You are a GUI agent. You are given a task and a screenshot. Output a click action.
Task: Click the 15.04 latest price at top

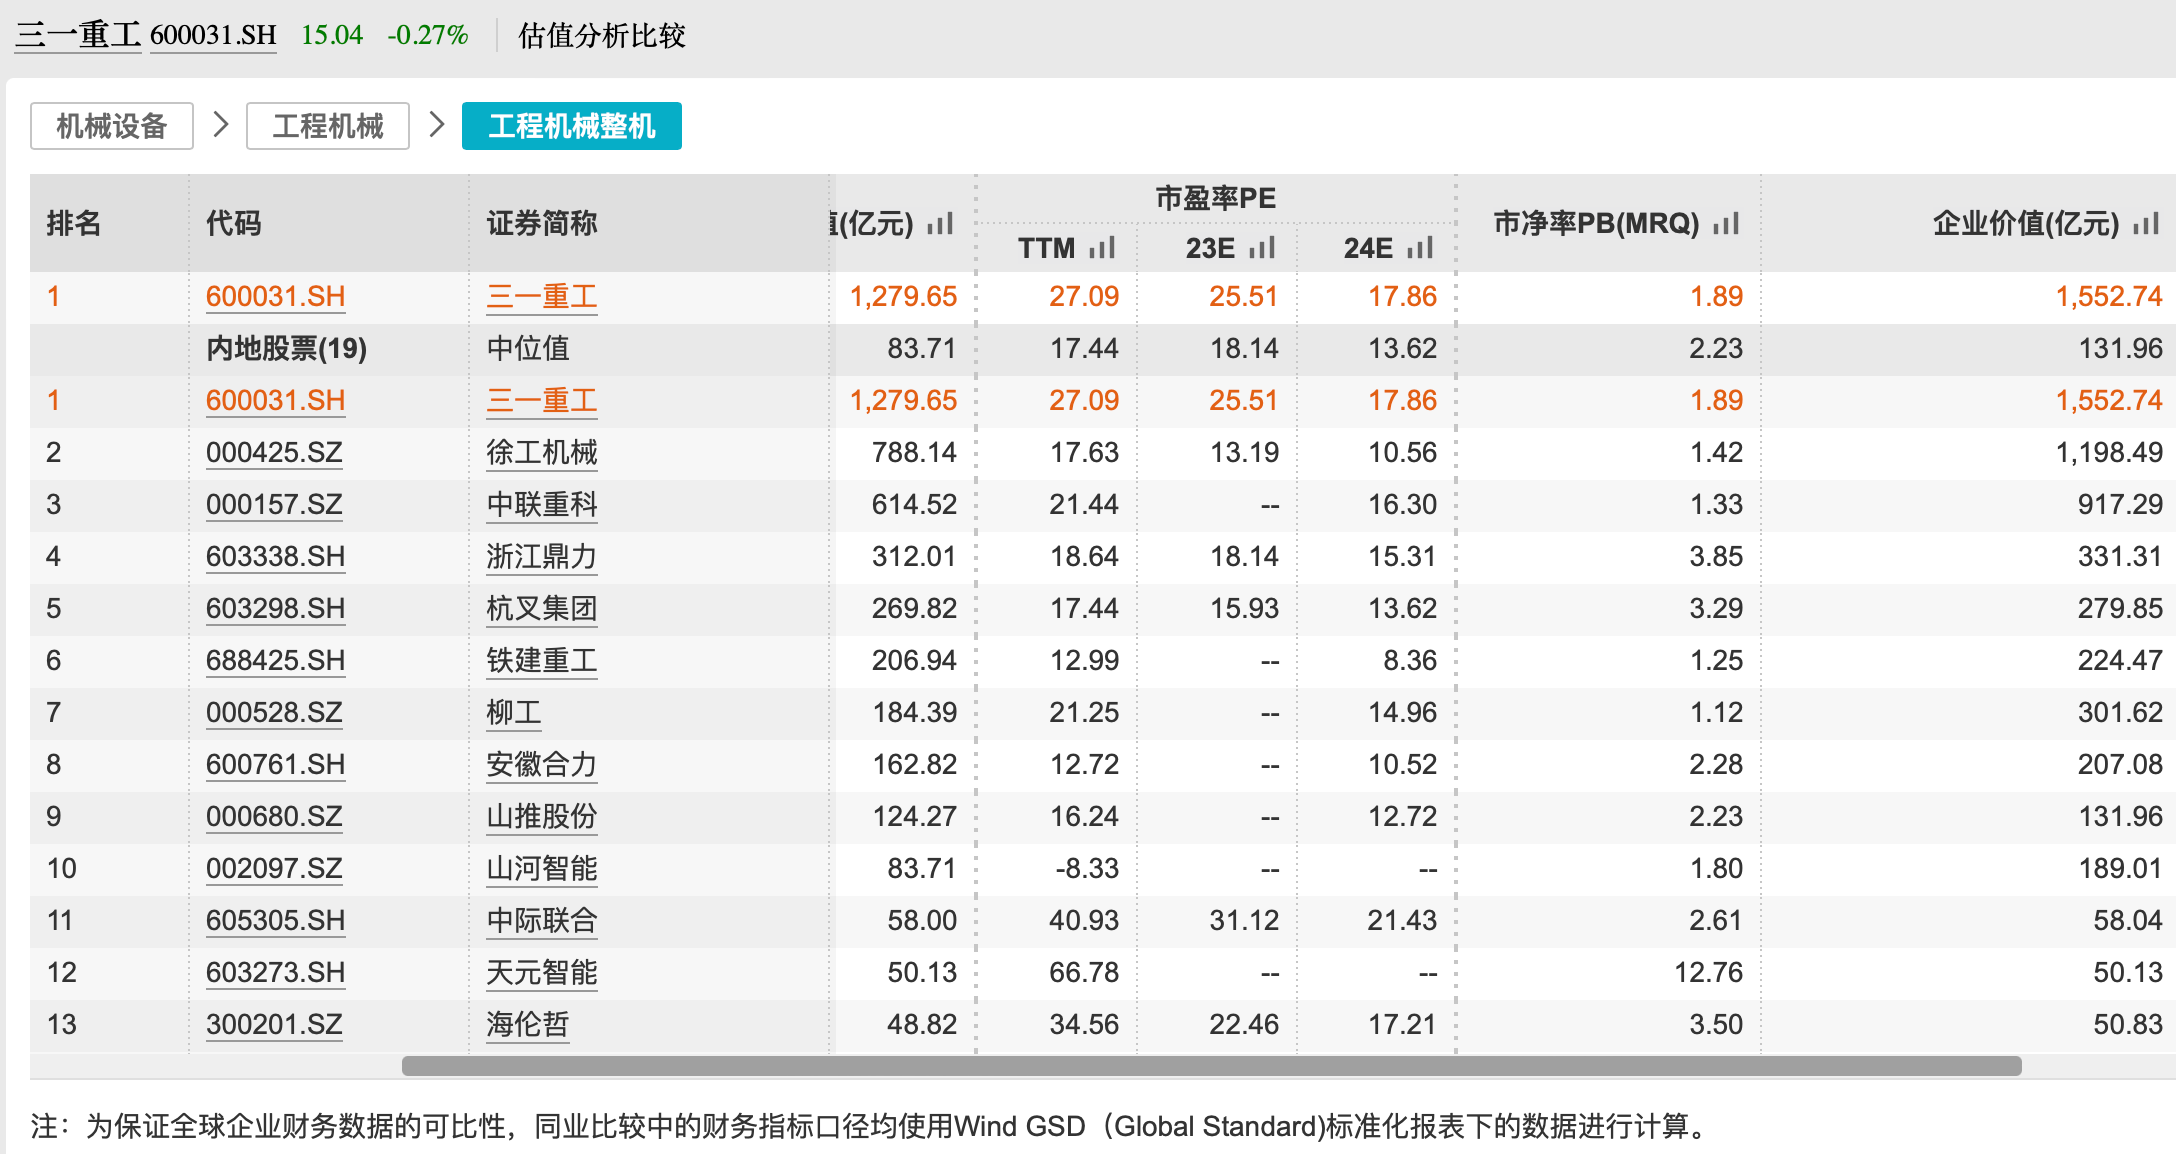(x=332, y=35)
